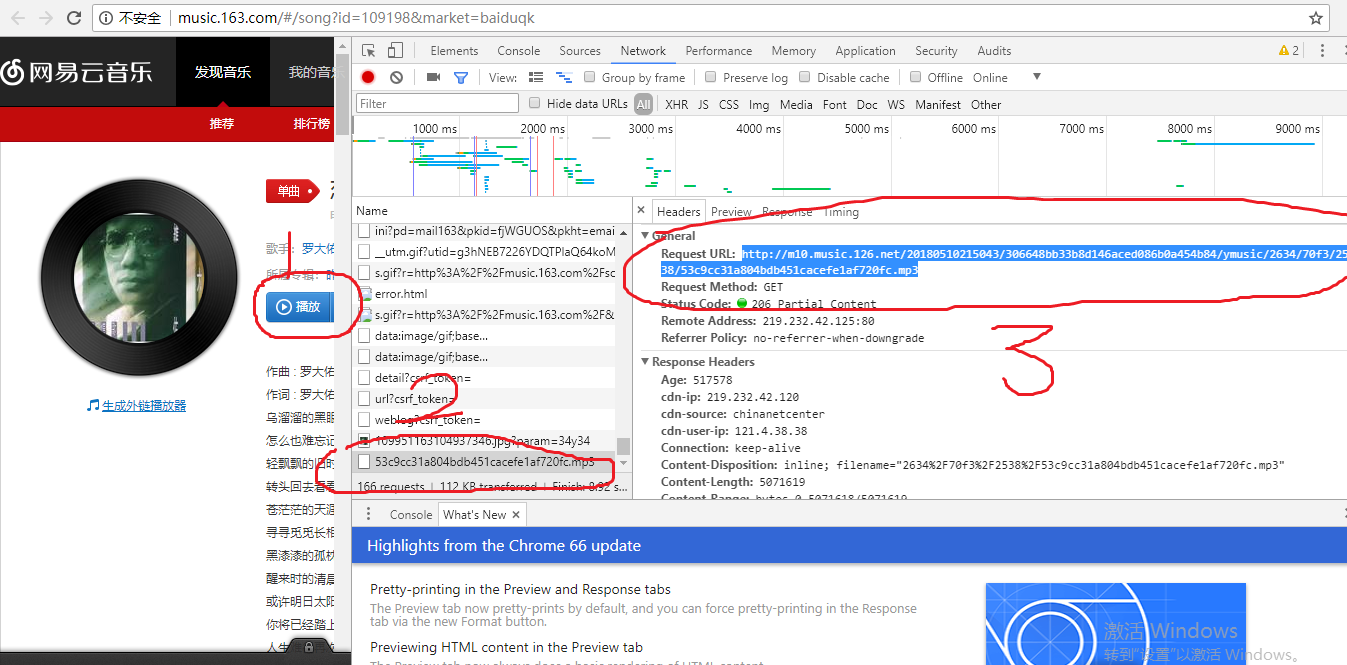
Task: Close the request details pane with the X
Action: (640, 211)
